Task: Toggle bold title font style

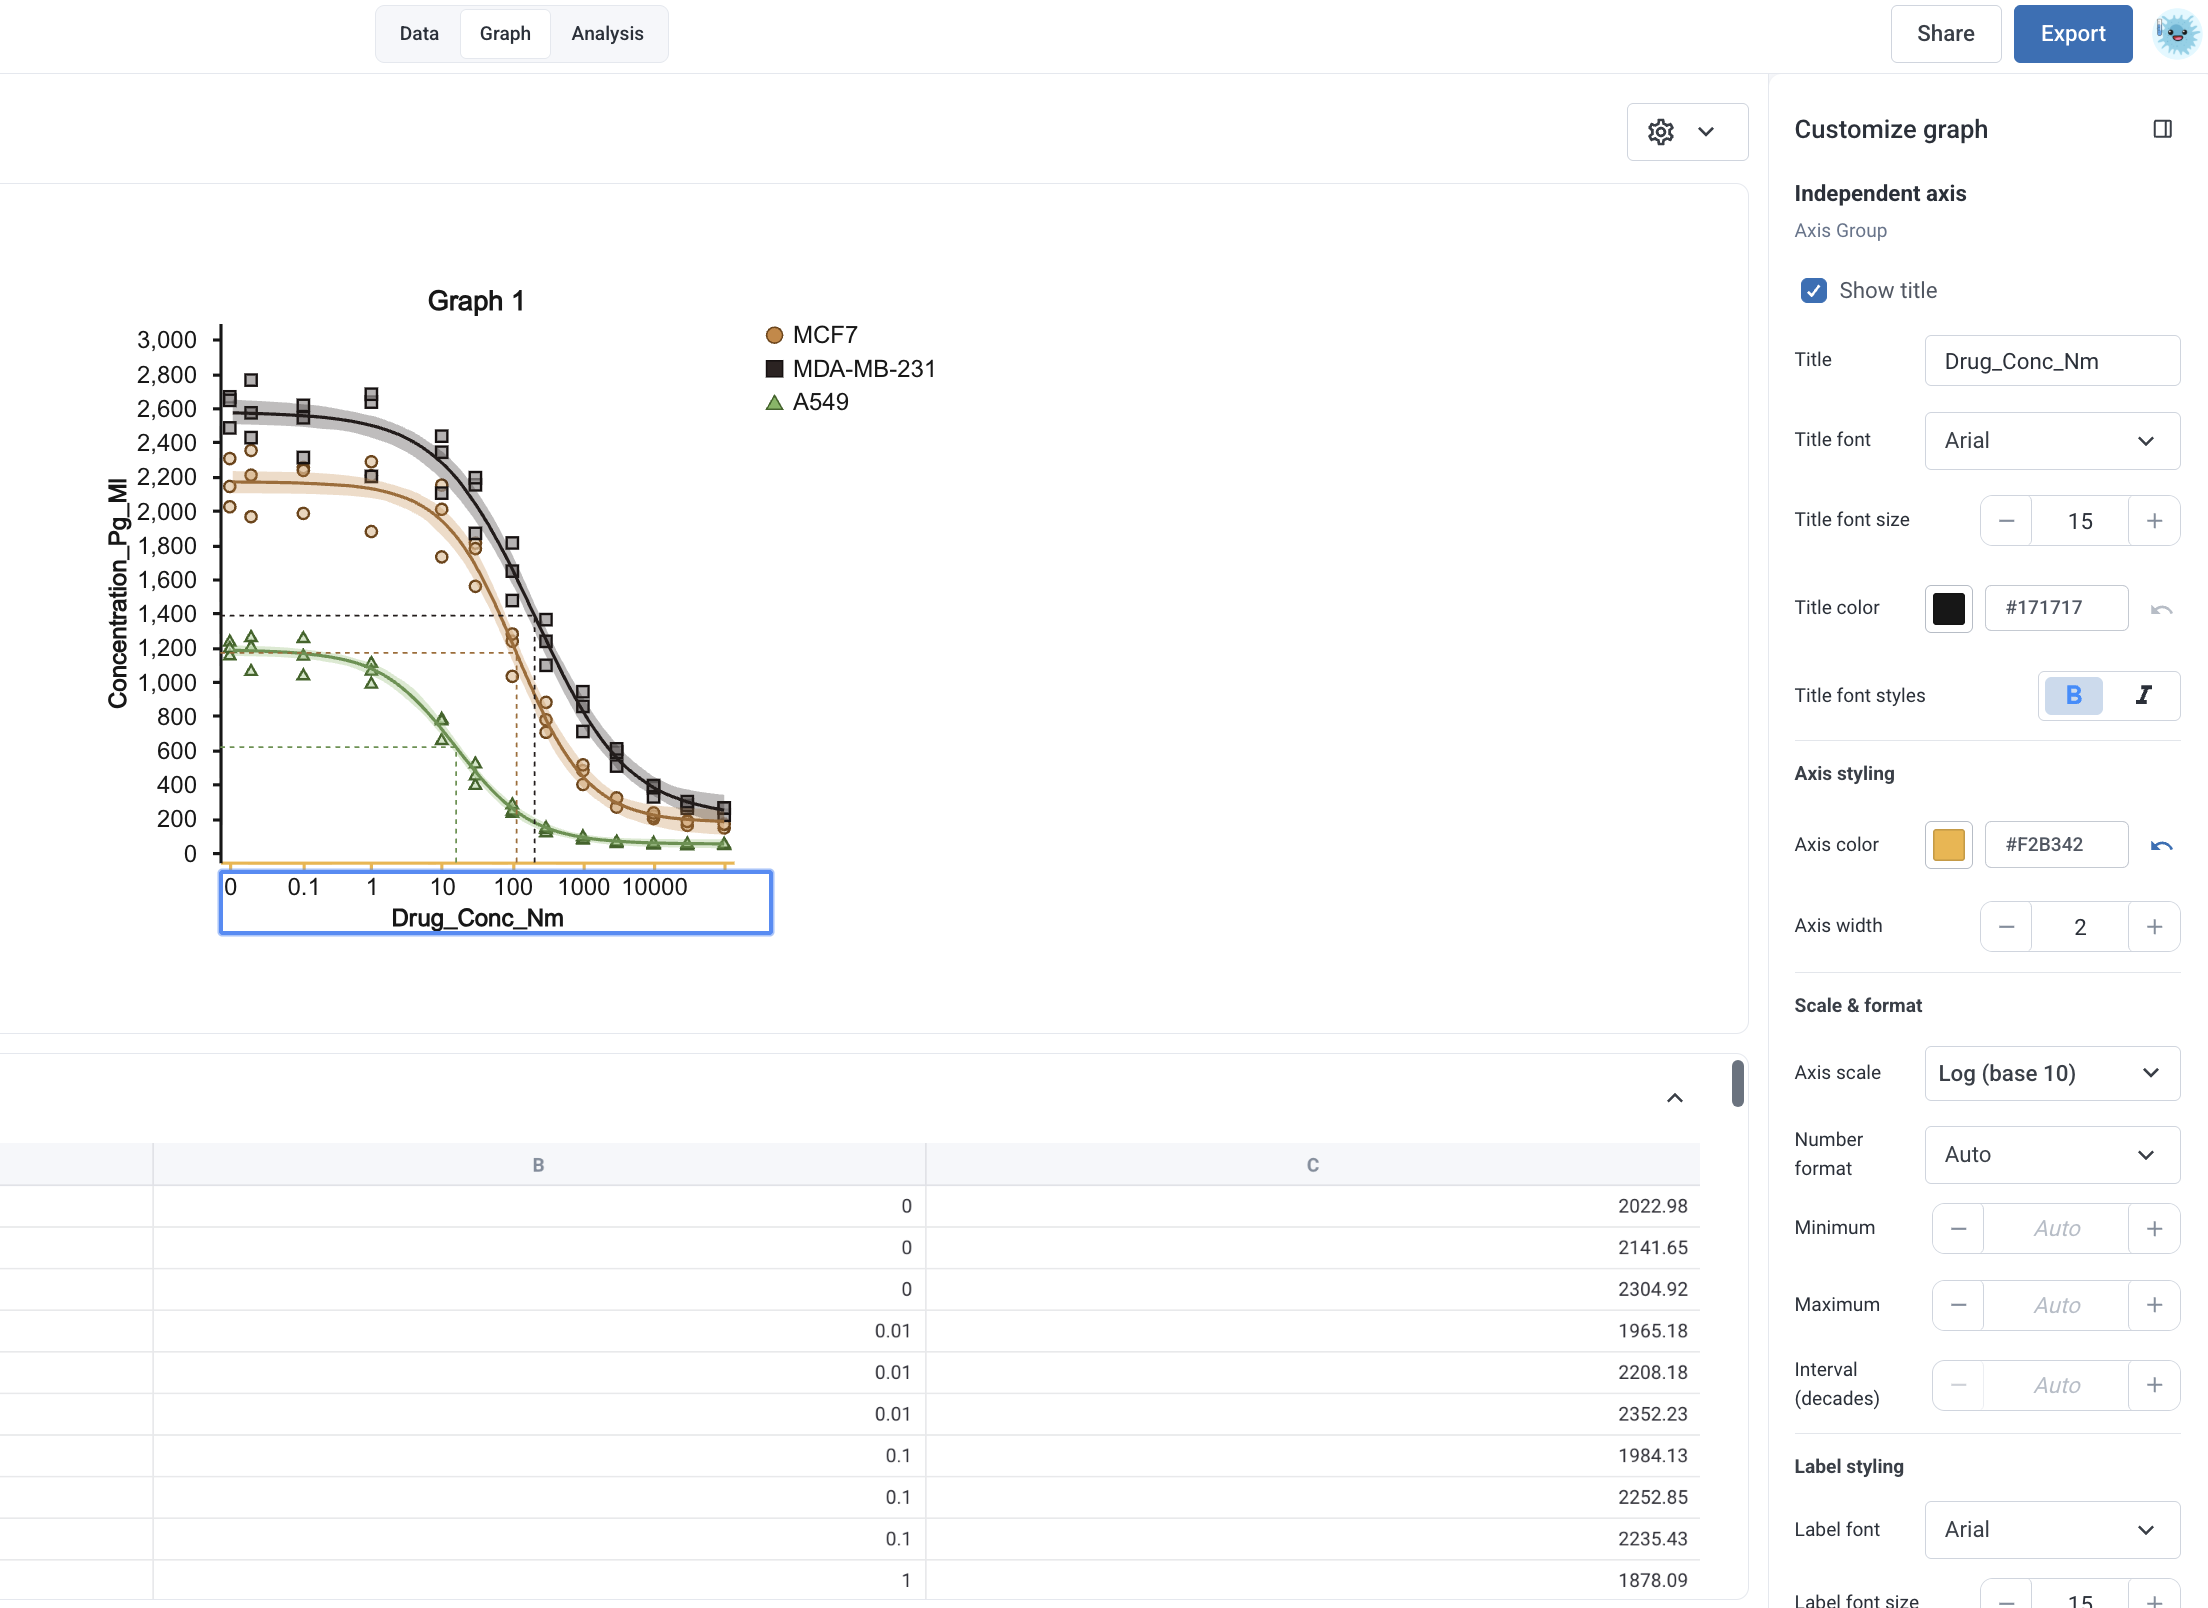Action: 2073,695
